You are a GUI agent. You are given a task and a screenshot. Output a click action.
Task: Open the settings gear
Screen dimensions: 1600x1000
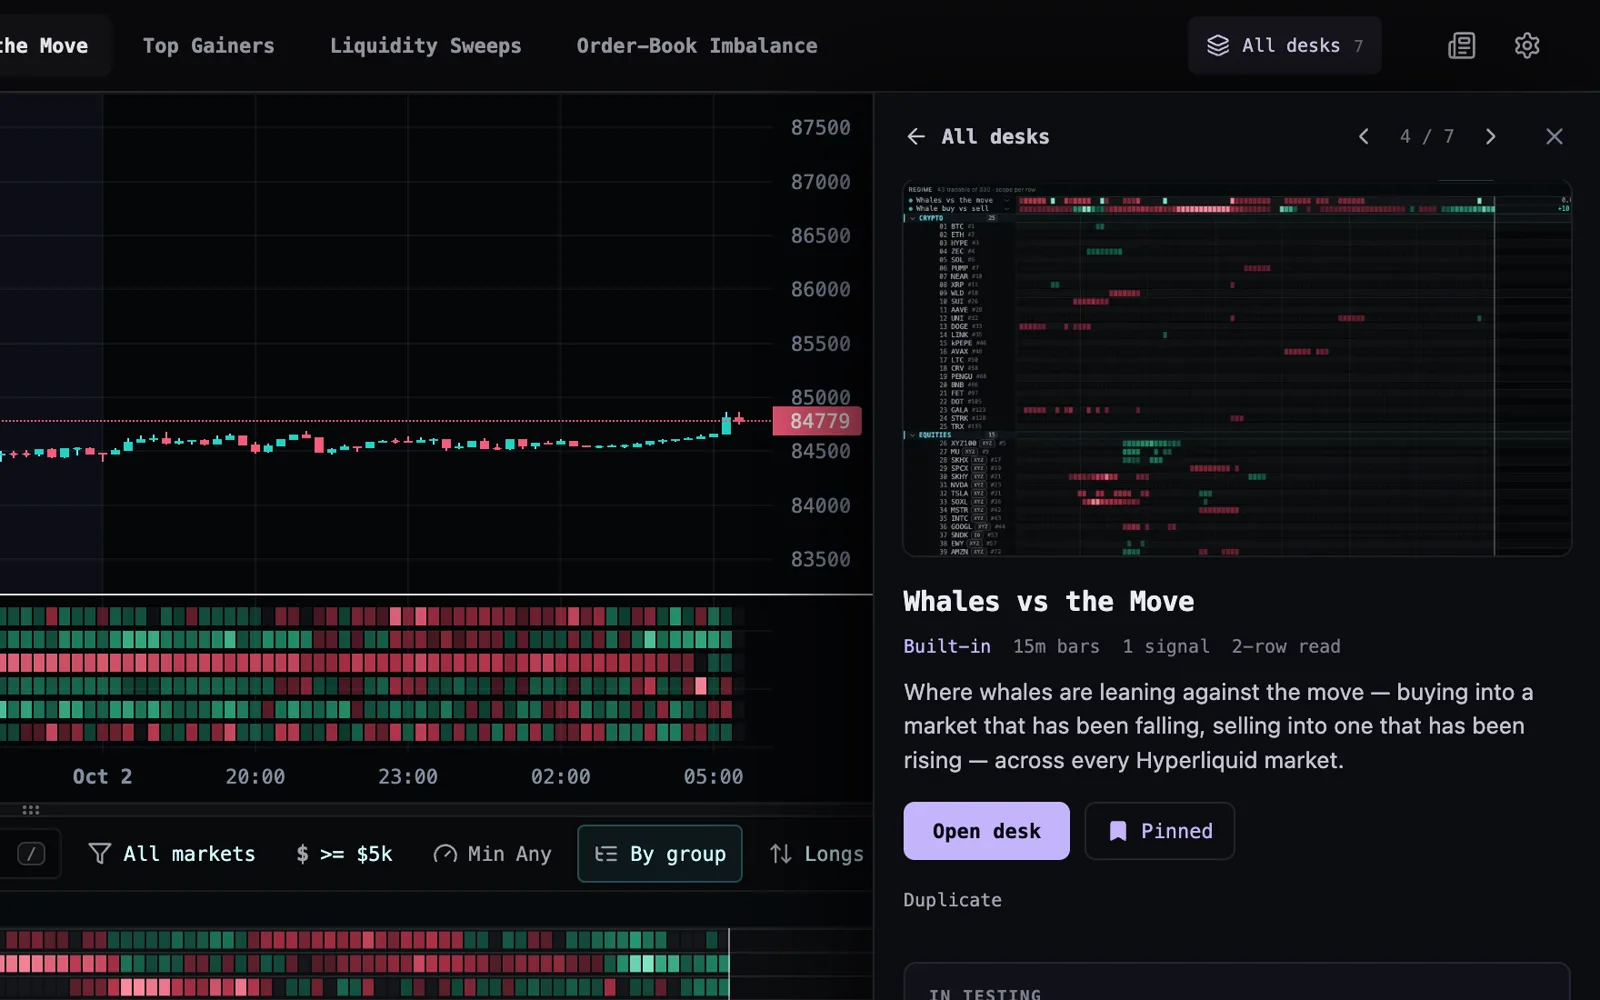(1527, 46)
